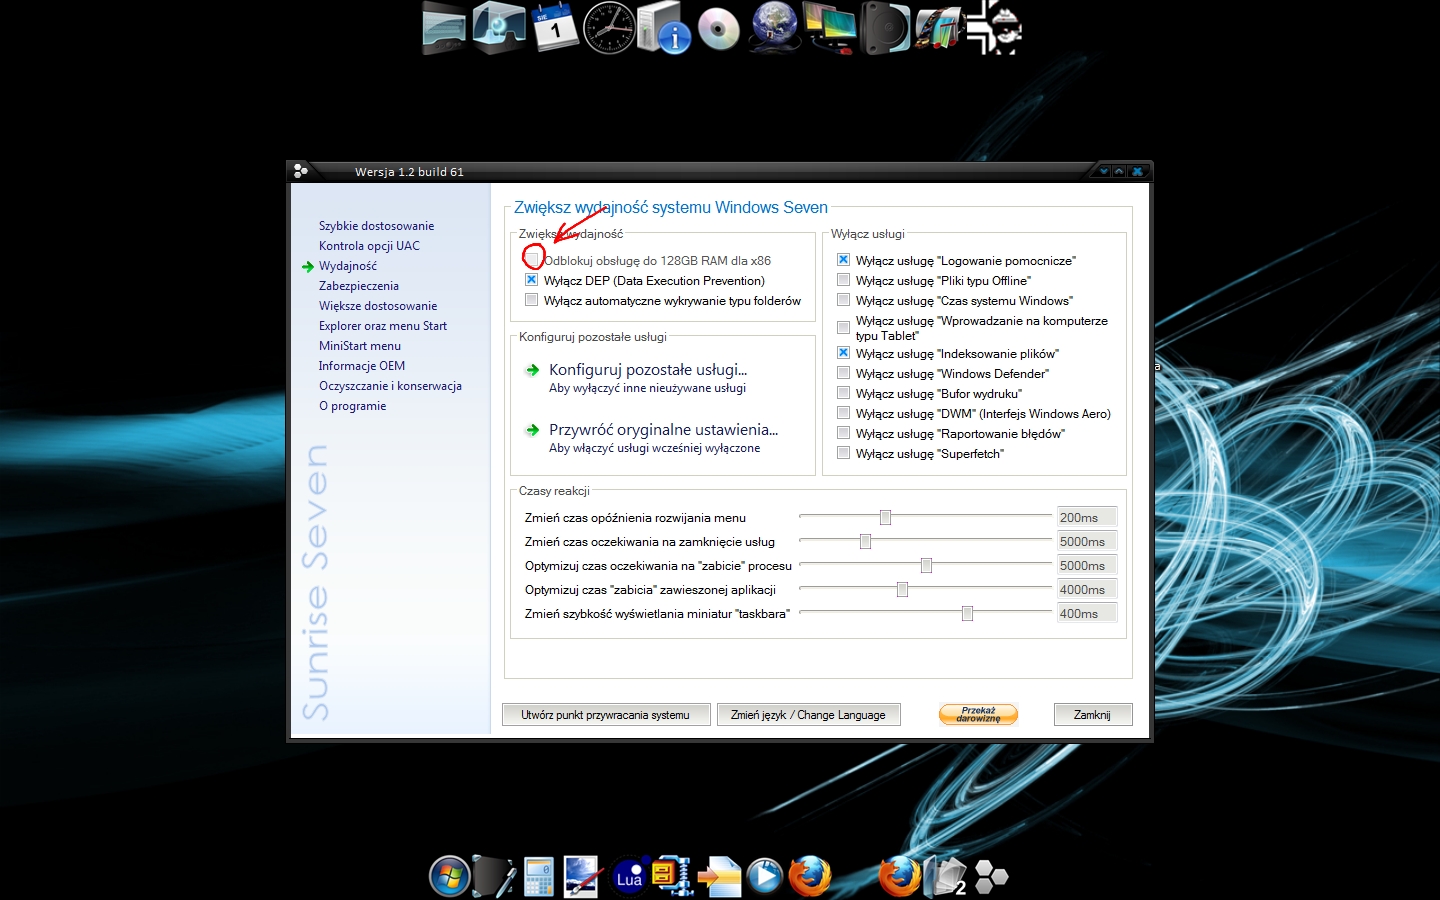The image size is (1440, 900).
Task: Open the dual monitors icon in top dock
Action: point(831,28)
